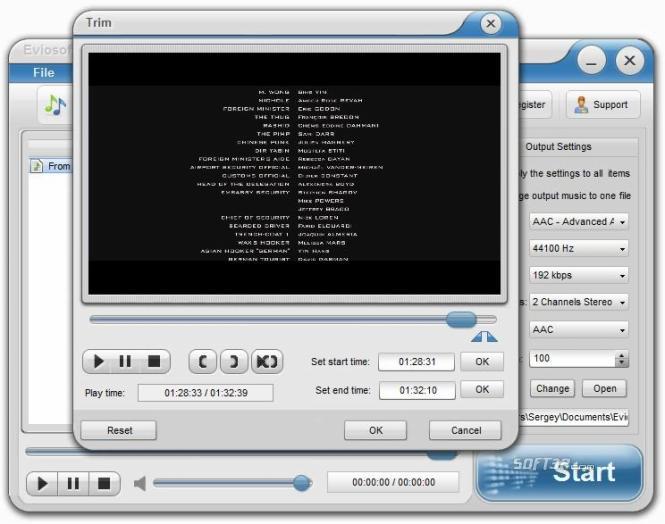Click the main window volume slider handle
The height and width of the screenshot is (524, 665).
[302, 483]
